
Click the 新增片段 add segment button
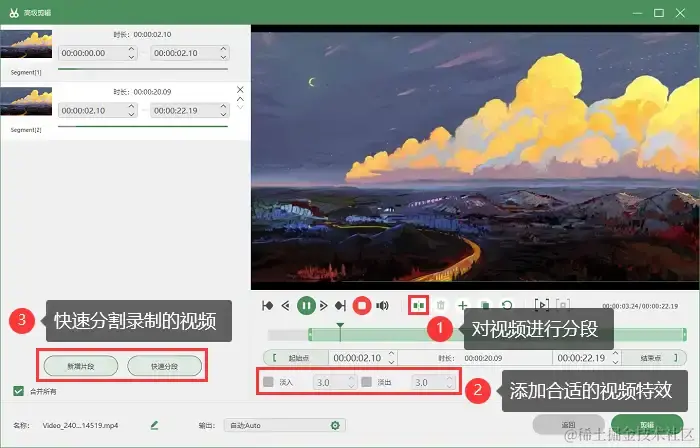81,366
